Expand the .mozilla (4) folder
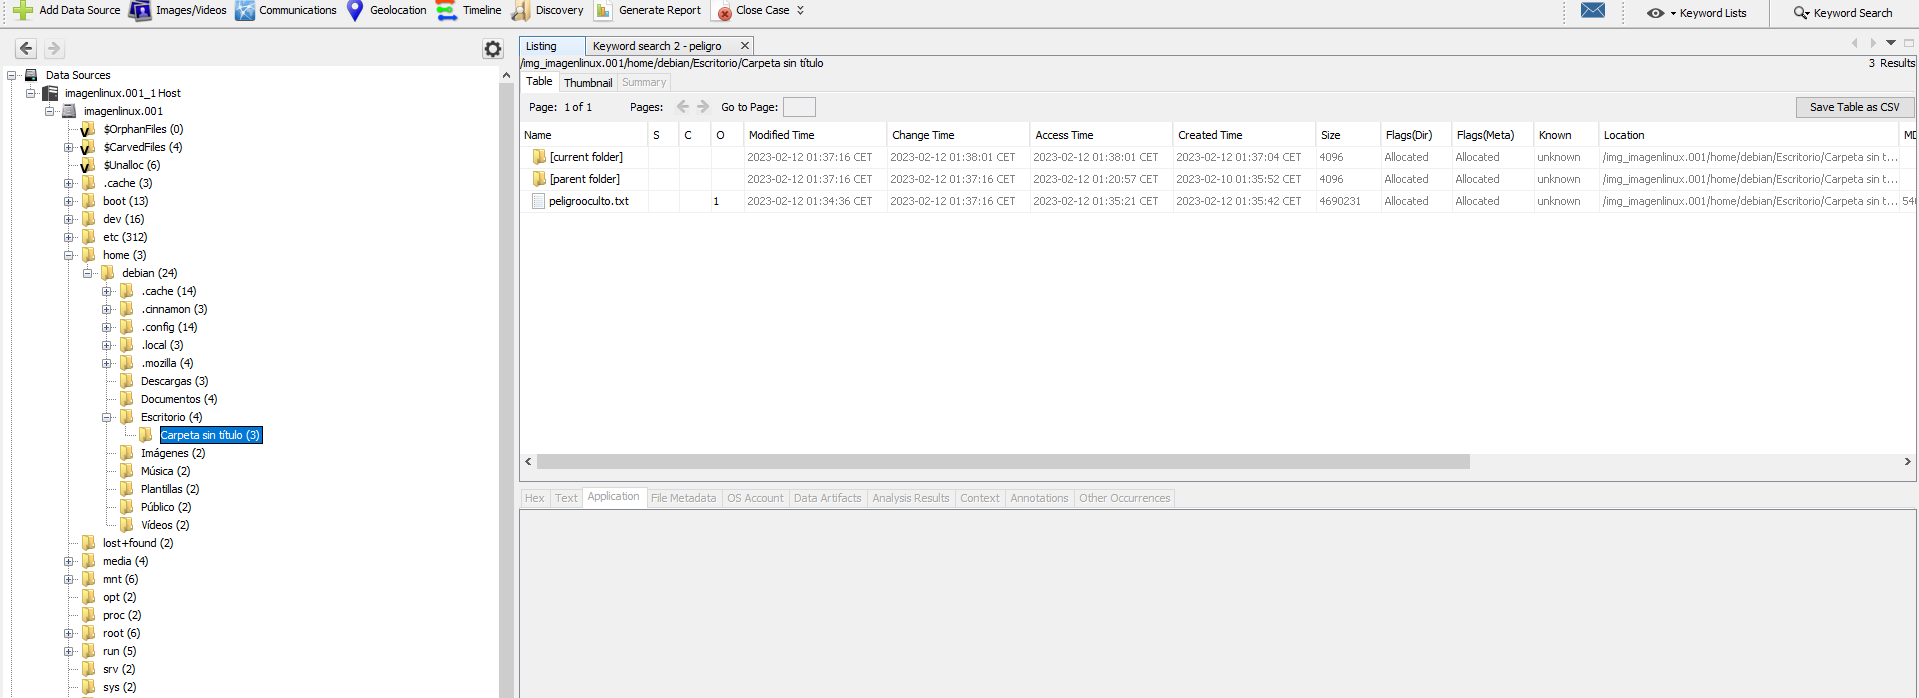Image resolution: width=1919 pixels, height=698 pixels. click(x=107, y=364)
